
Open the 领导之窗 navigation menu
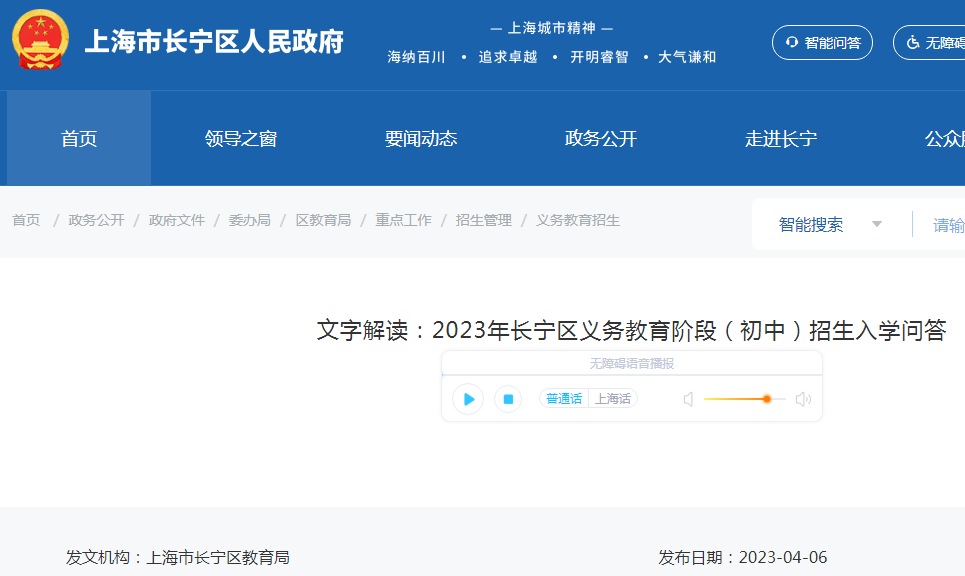241,138
